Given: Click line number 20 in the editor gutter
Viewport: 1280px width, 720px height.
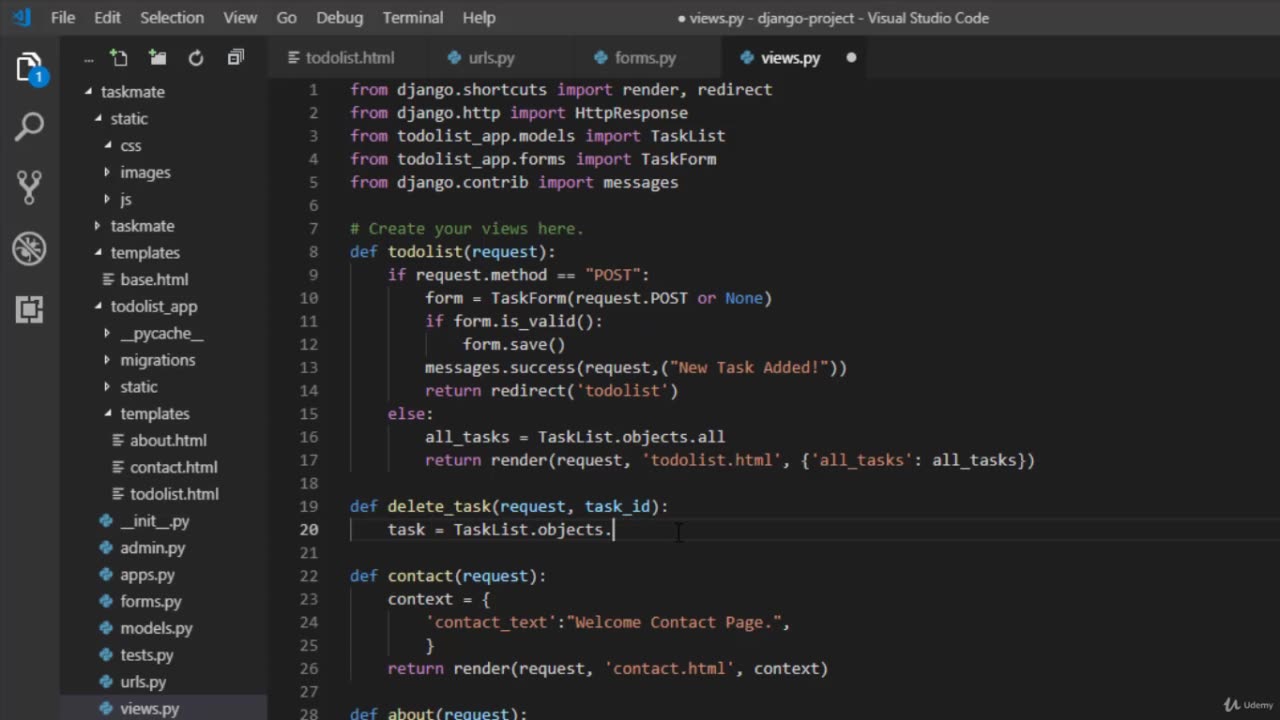Looking at the screenshot, I should (x=308, y=530).
